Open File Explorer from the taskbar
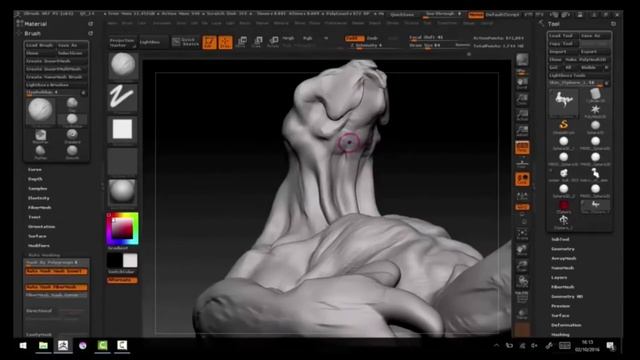 coord(43,346)
